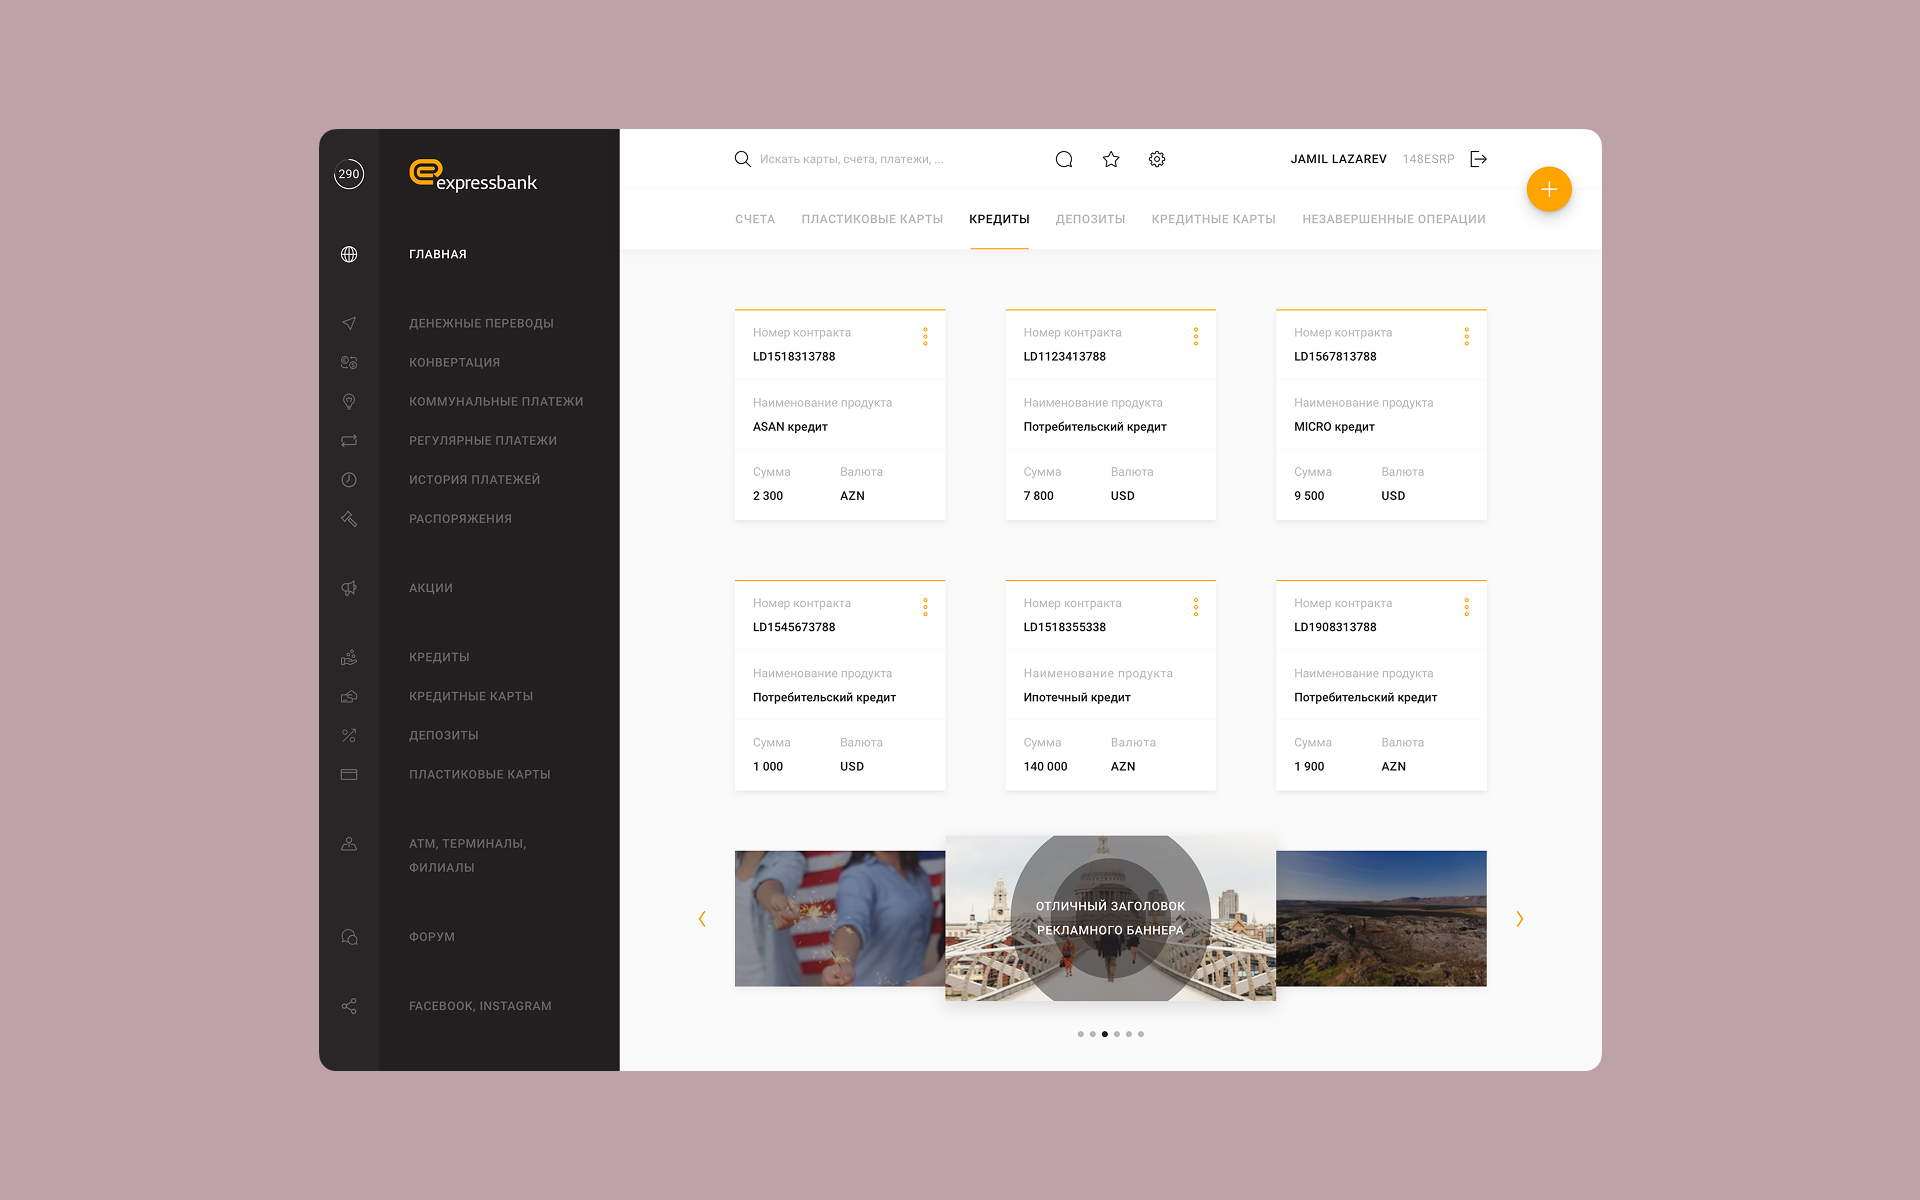Click the percent deposits sidebar icon

[349, 735]
